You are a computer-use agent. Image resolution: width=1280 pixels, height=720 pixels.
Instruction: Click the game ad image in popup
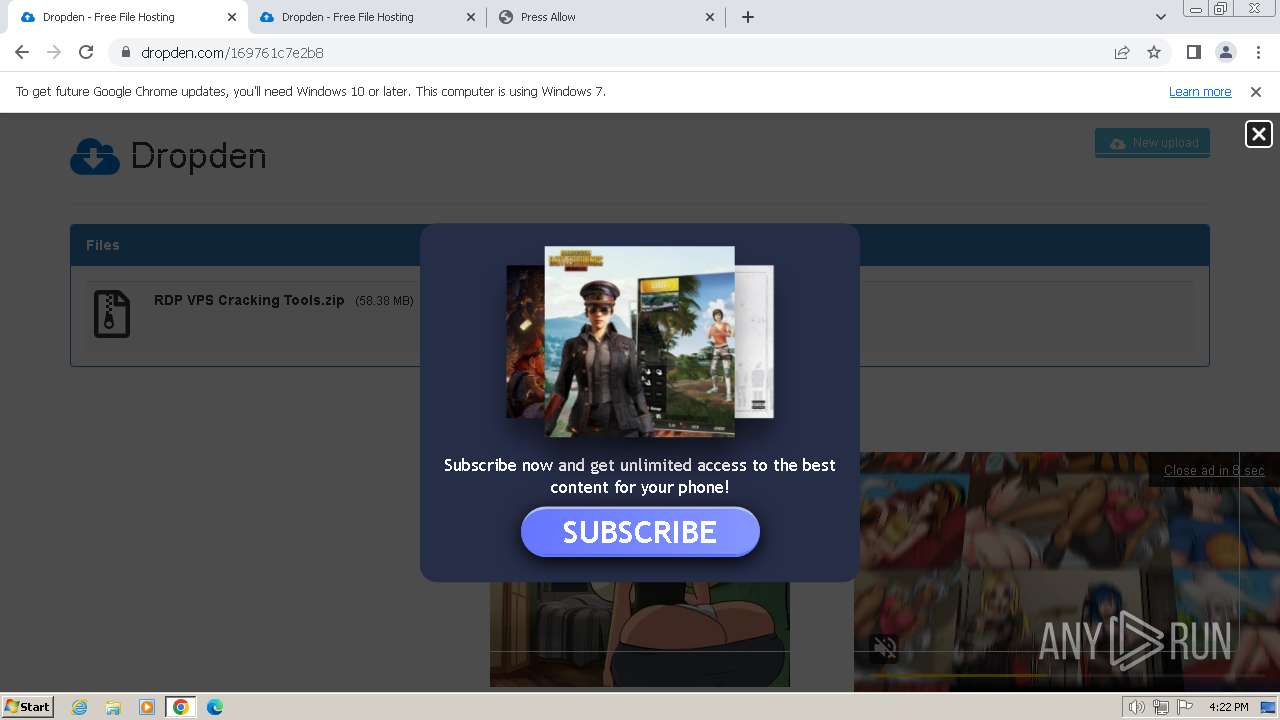pos(640,342)
